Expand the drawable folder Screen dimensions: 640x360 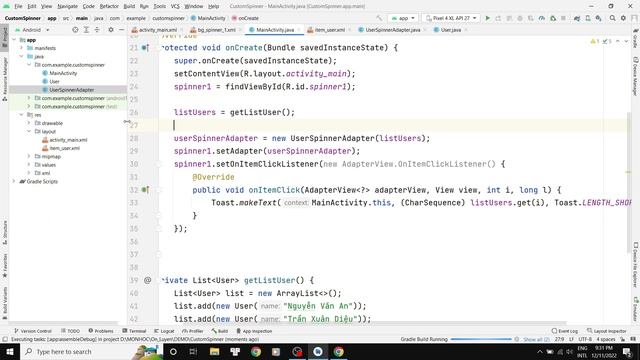[x=29, y=123]
